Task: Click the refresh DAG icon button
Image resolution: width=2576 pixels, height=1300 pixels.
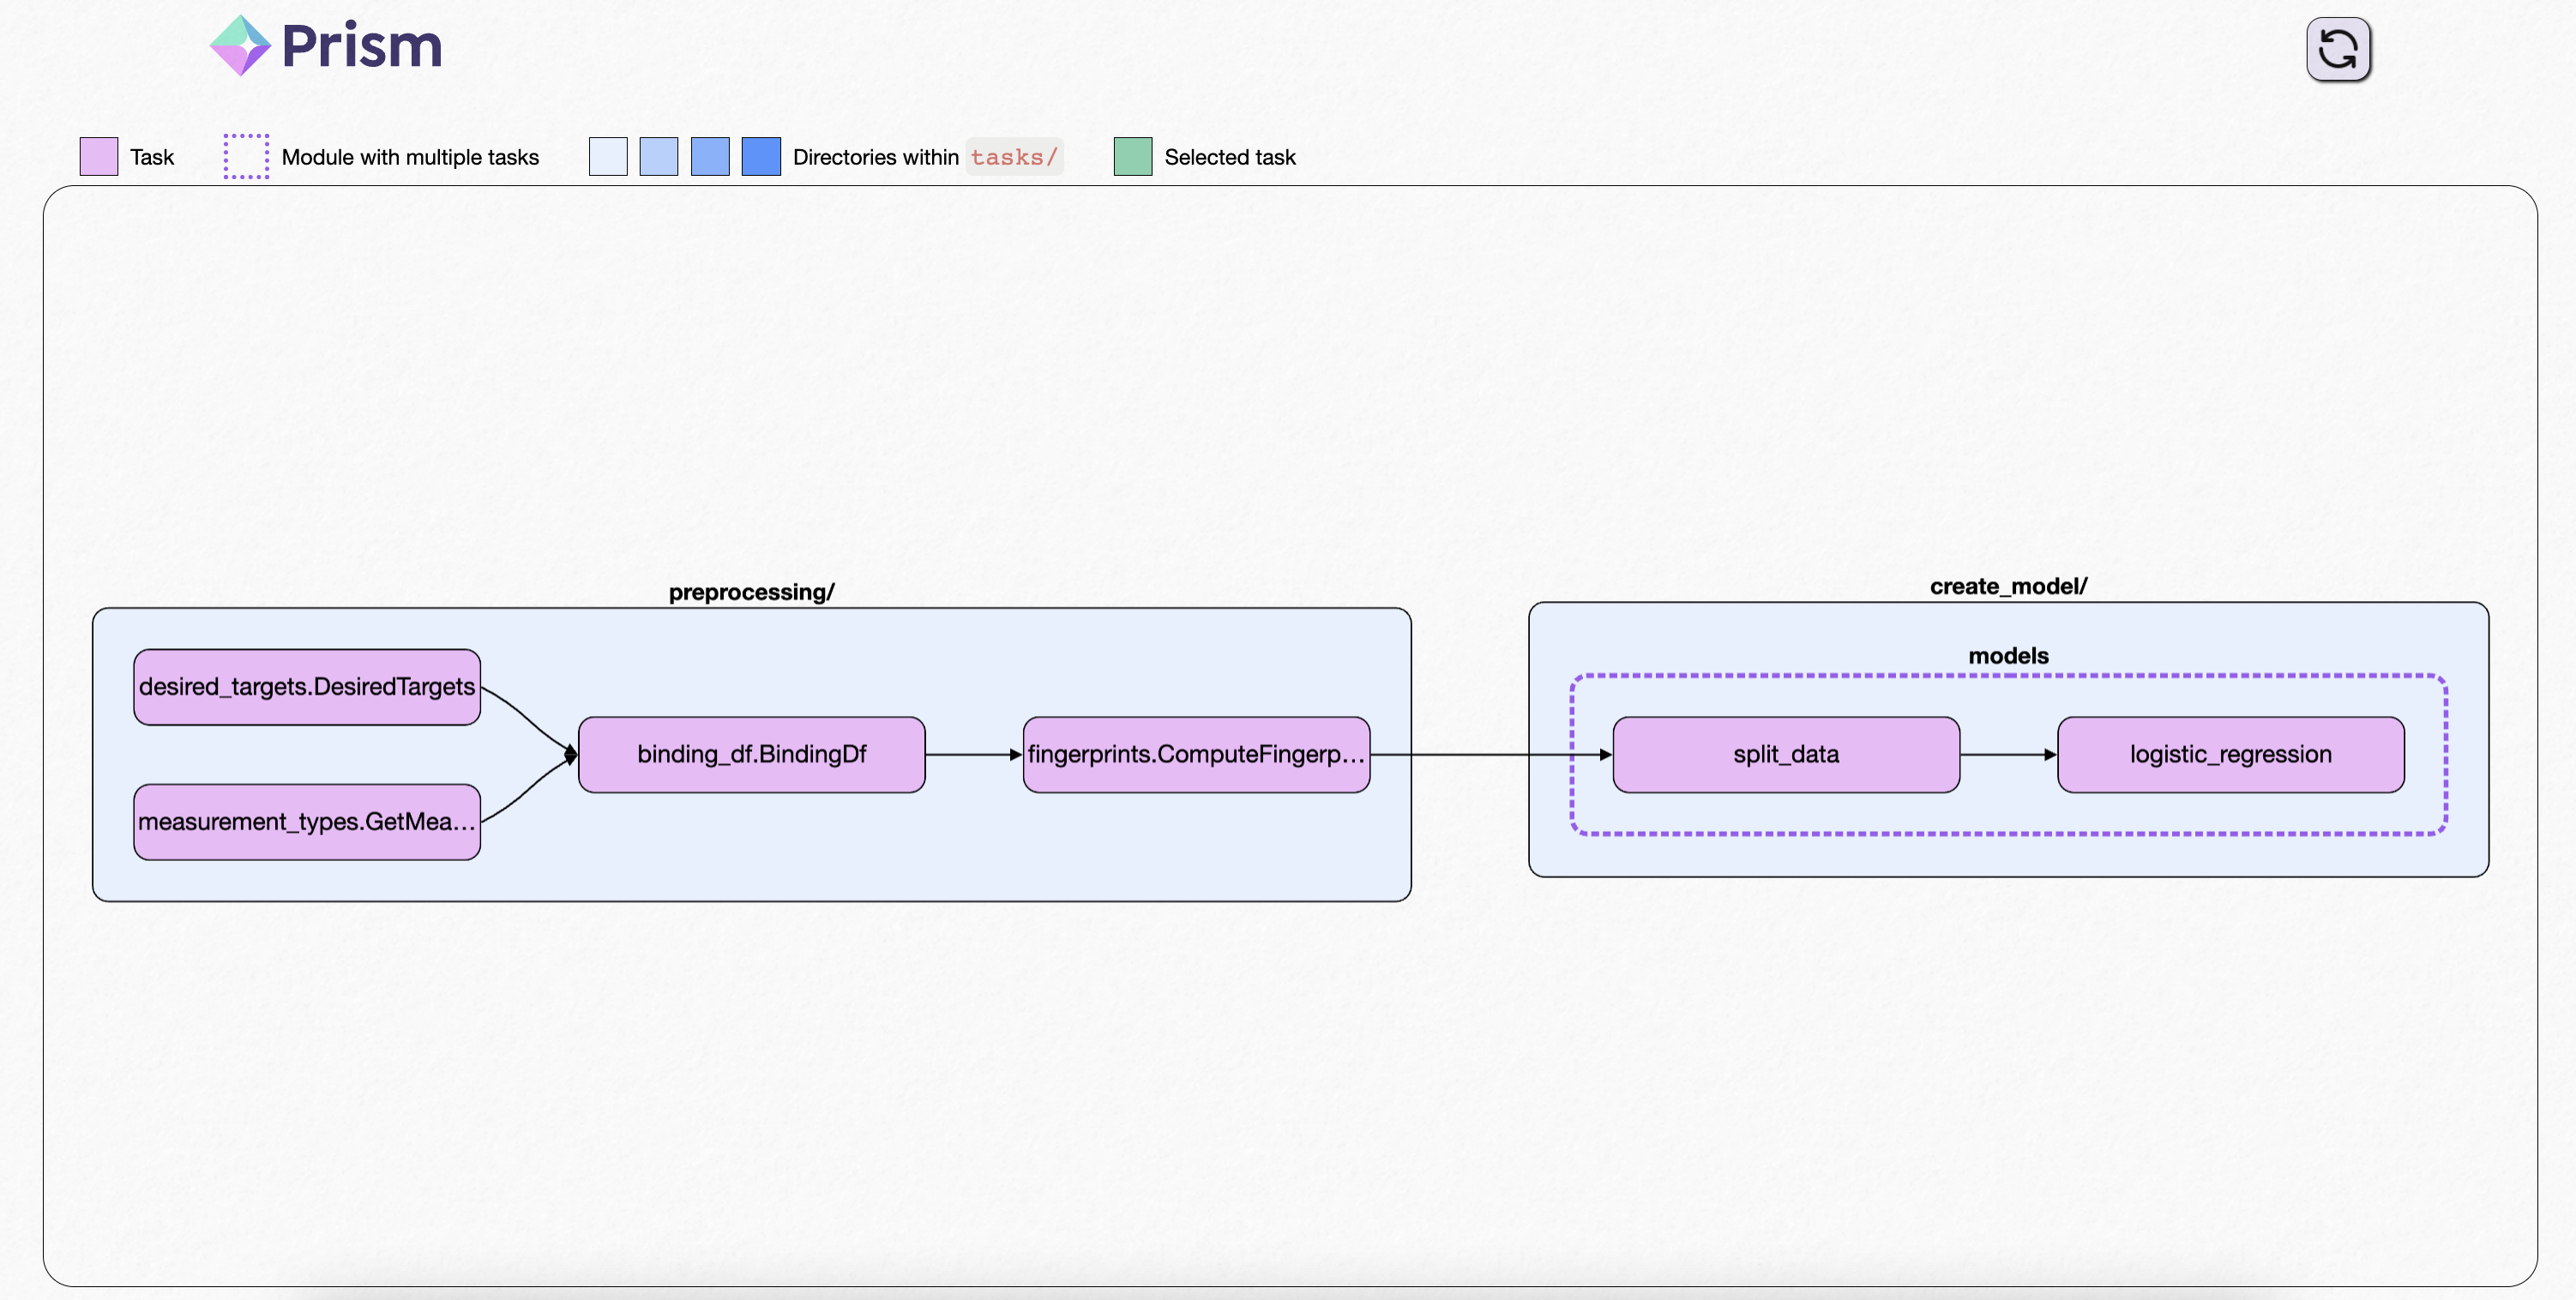Action: pos(2337,49)
